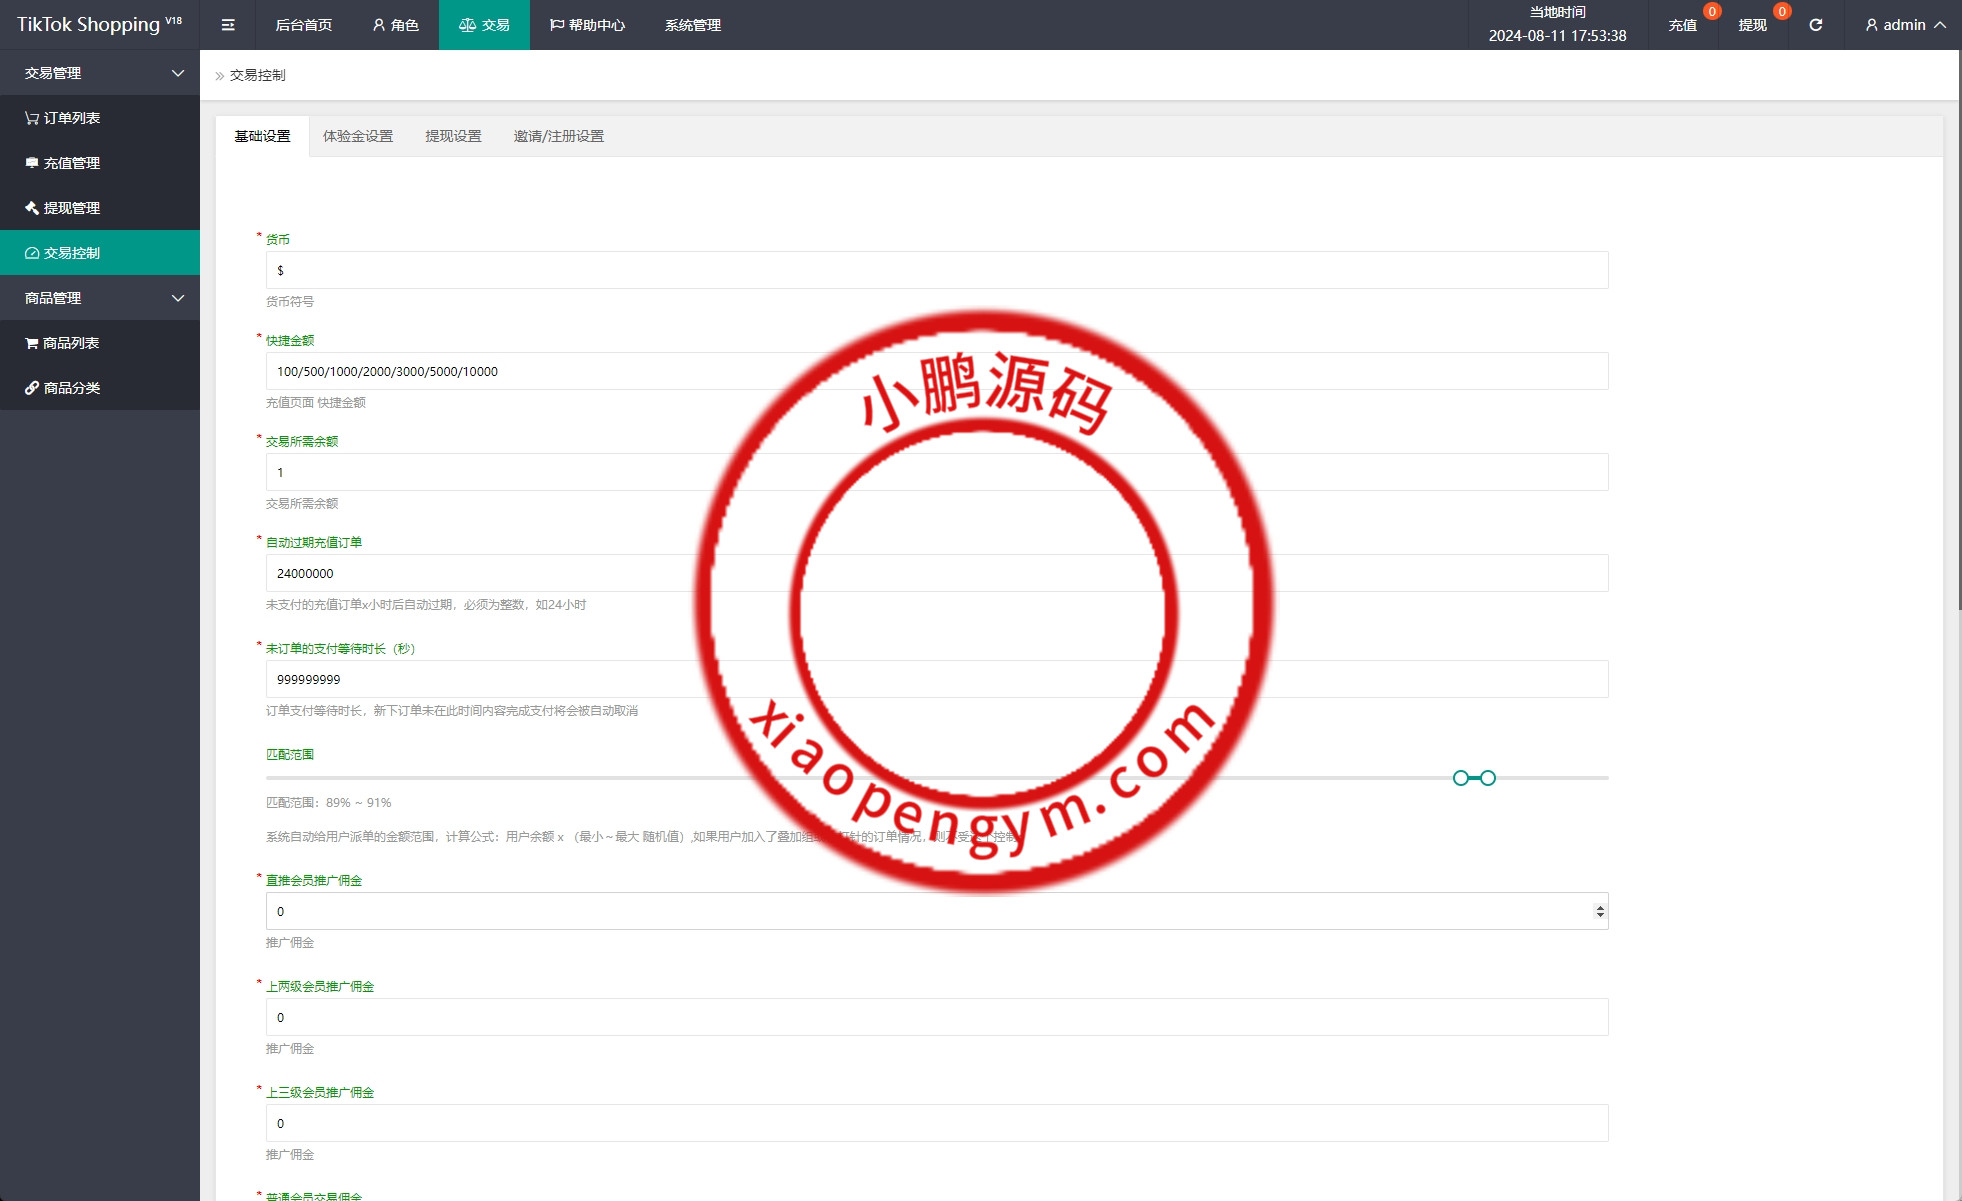Click the sidebar collapse hamburger icon

(228, 25)
